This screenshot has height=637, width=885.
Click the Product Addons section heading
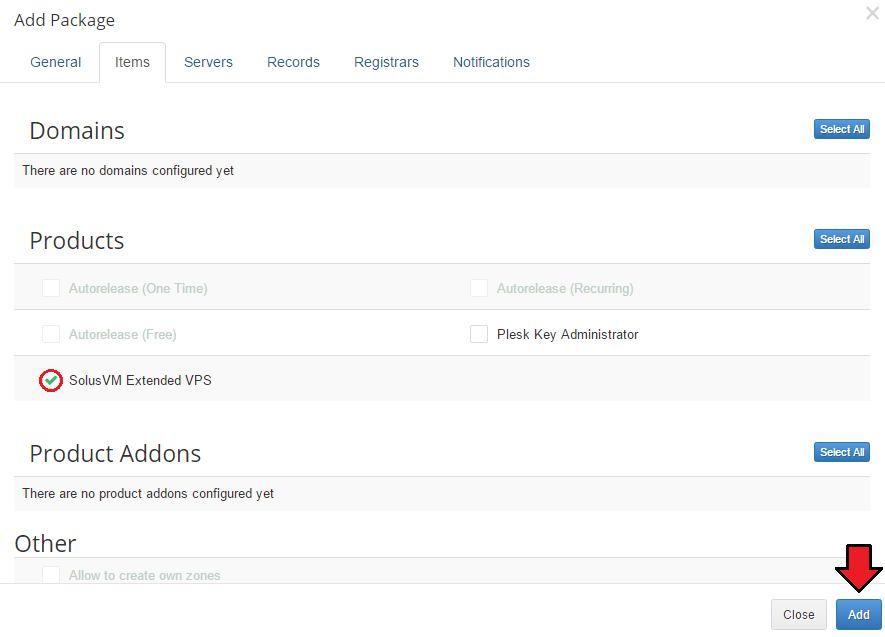tap(115, 454)
